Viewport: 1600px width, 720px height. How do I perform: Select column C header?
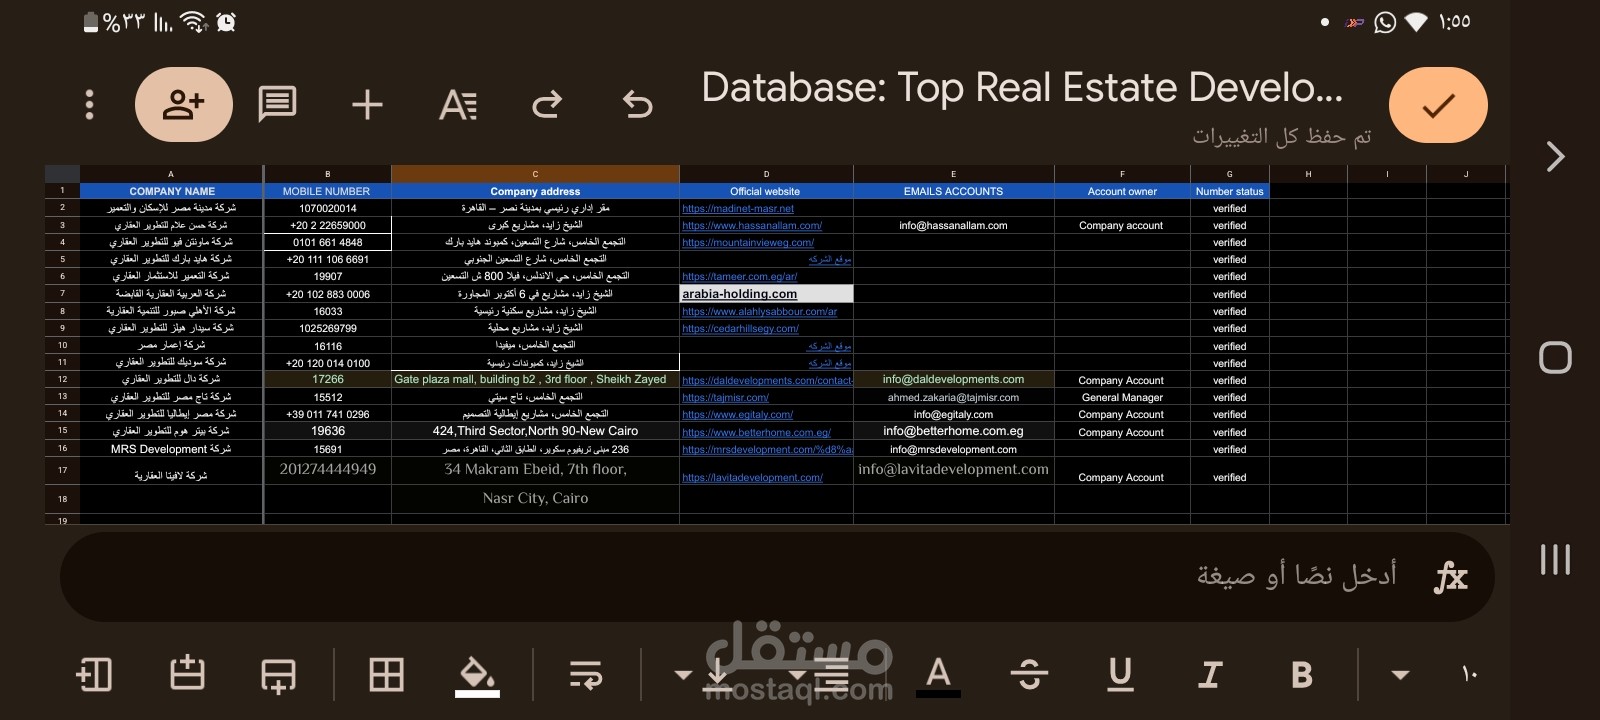535,174
